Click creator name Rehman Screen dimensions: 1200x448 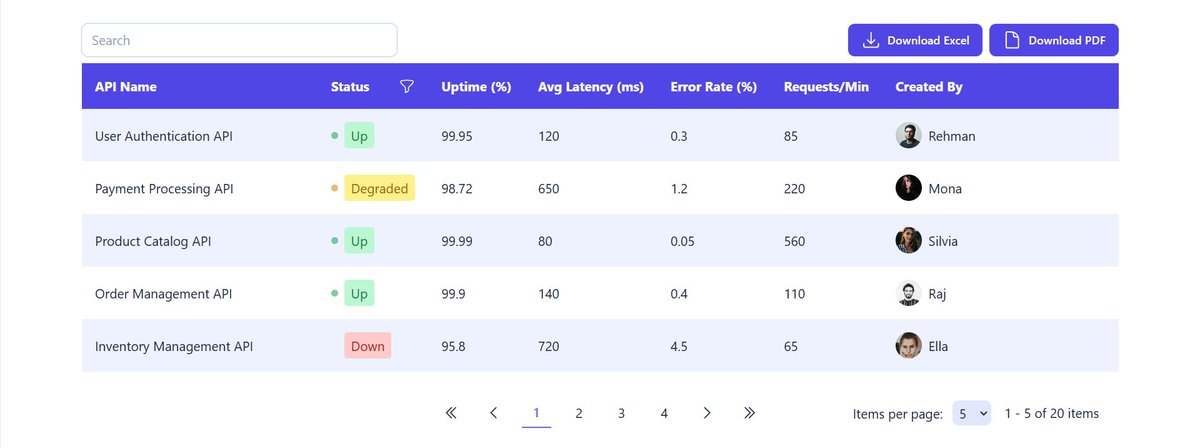point(952,136)
